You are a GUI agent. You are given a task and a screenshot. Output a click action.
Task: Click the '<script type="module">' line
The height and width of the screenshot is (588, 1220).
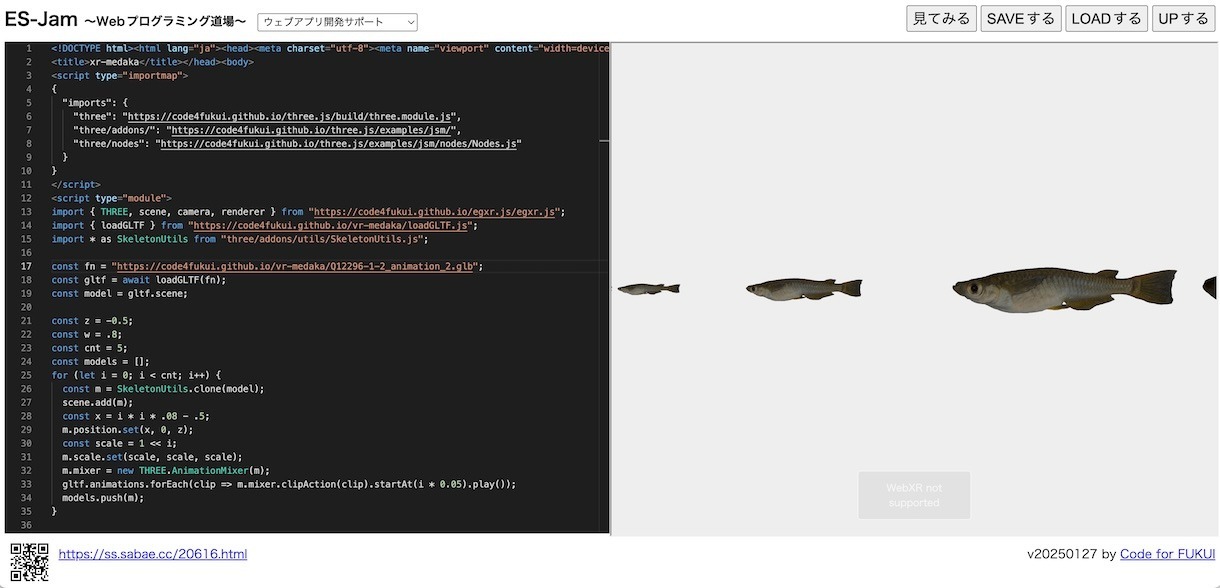coord(112,198)
